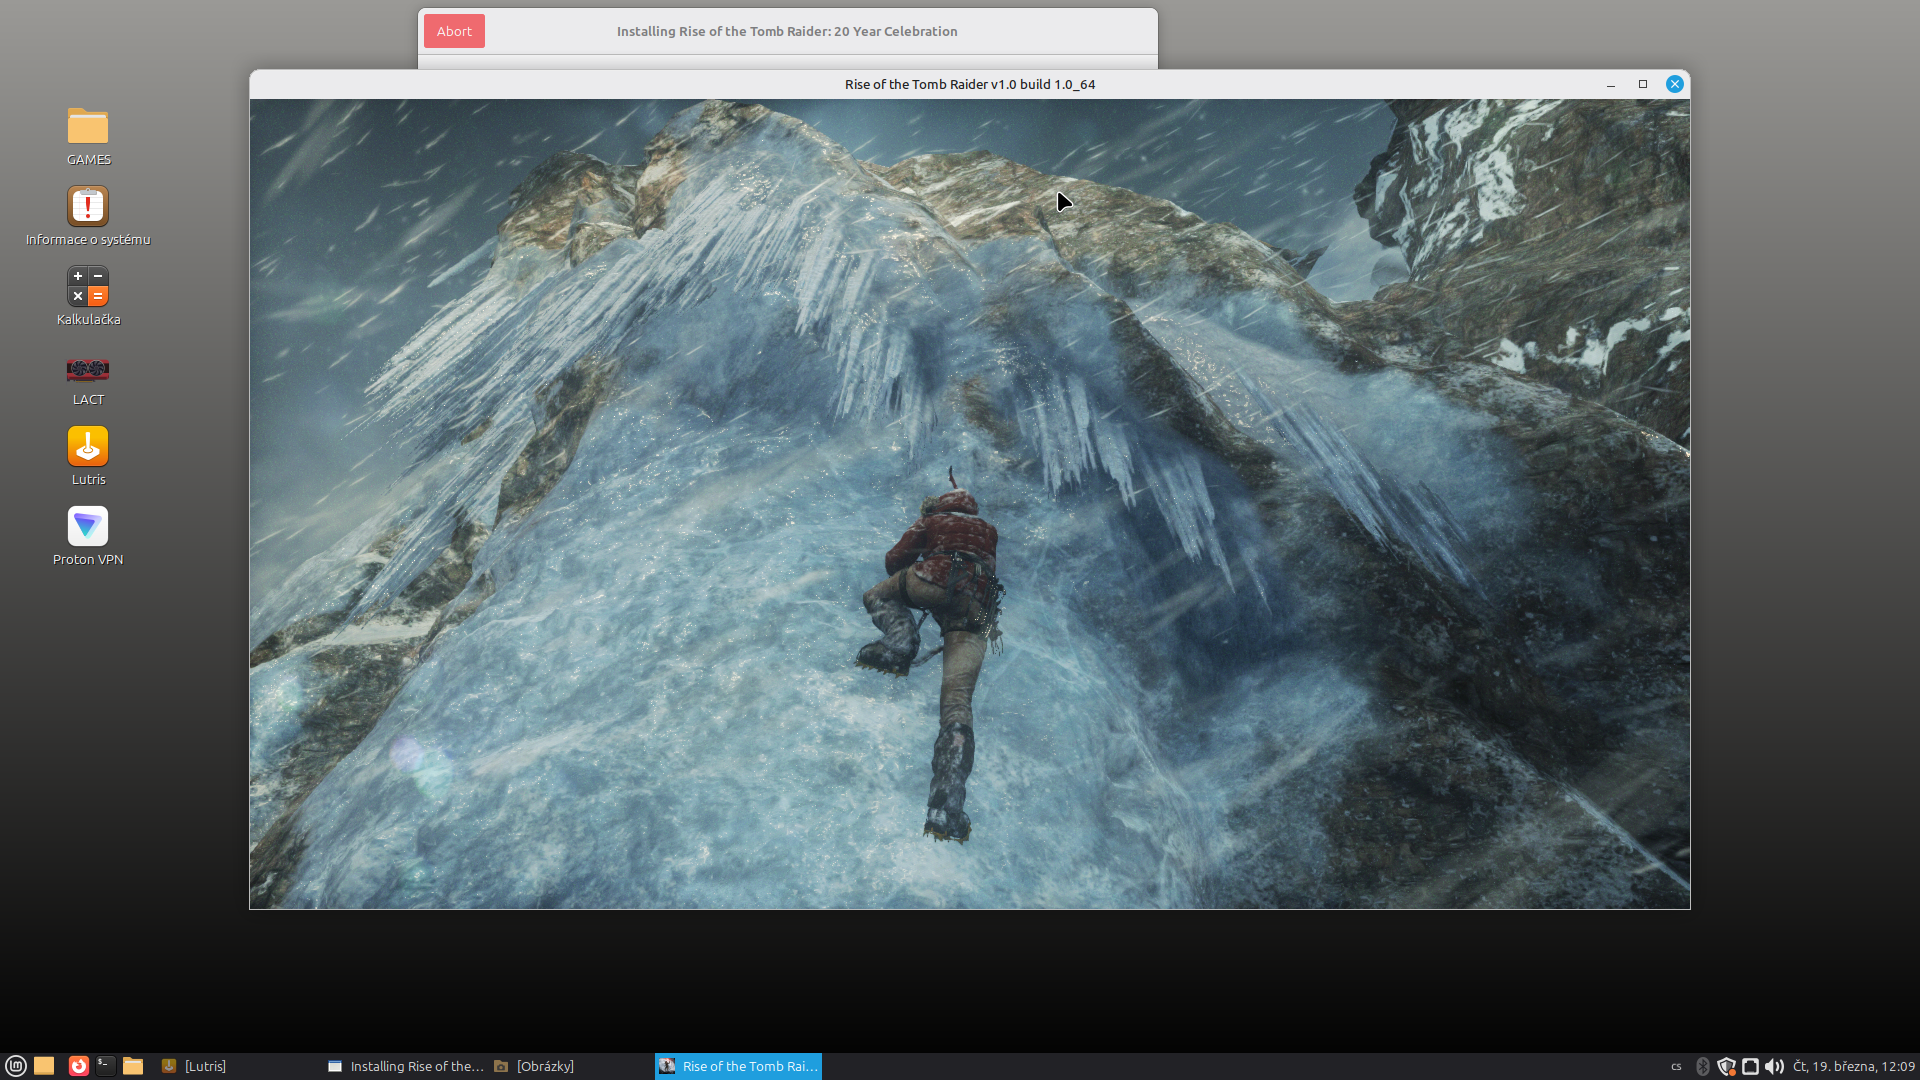Launch the terminal from the panel
This screenshot has height=1080, width=1920.
tap(105, 1066)
